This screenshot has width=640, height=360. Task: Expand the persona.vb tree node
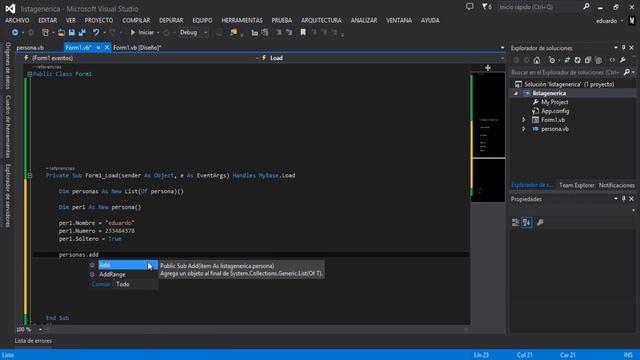524,129
